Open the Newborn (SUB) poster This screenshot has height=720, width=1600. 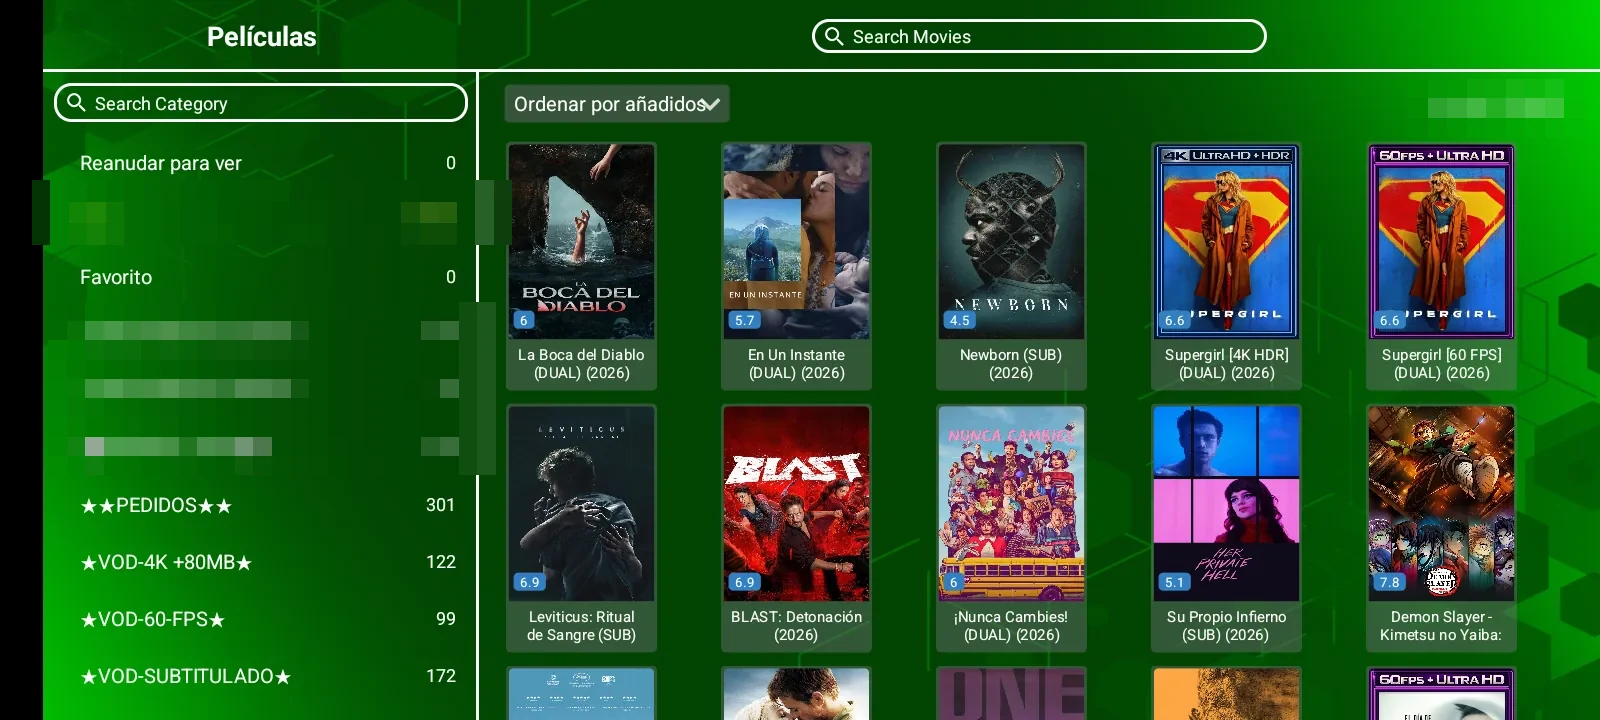(1011, 241)
